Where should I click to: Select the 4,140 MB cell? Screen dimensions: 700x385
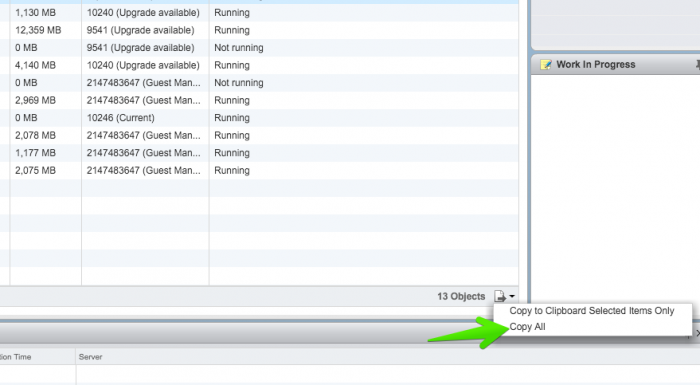click(x=35, y=65)
